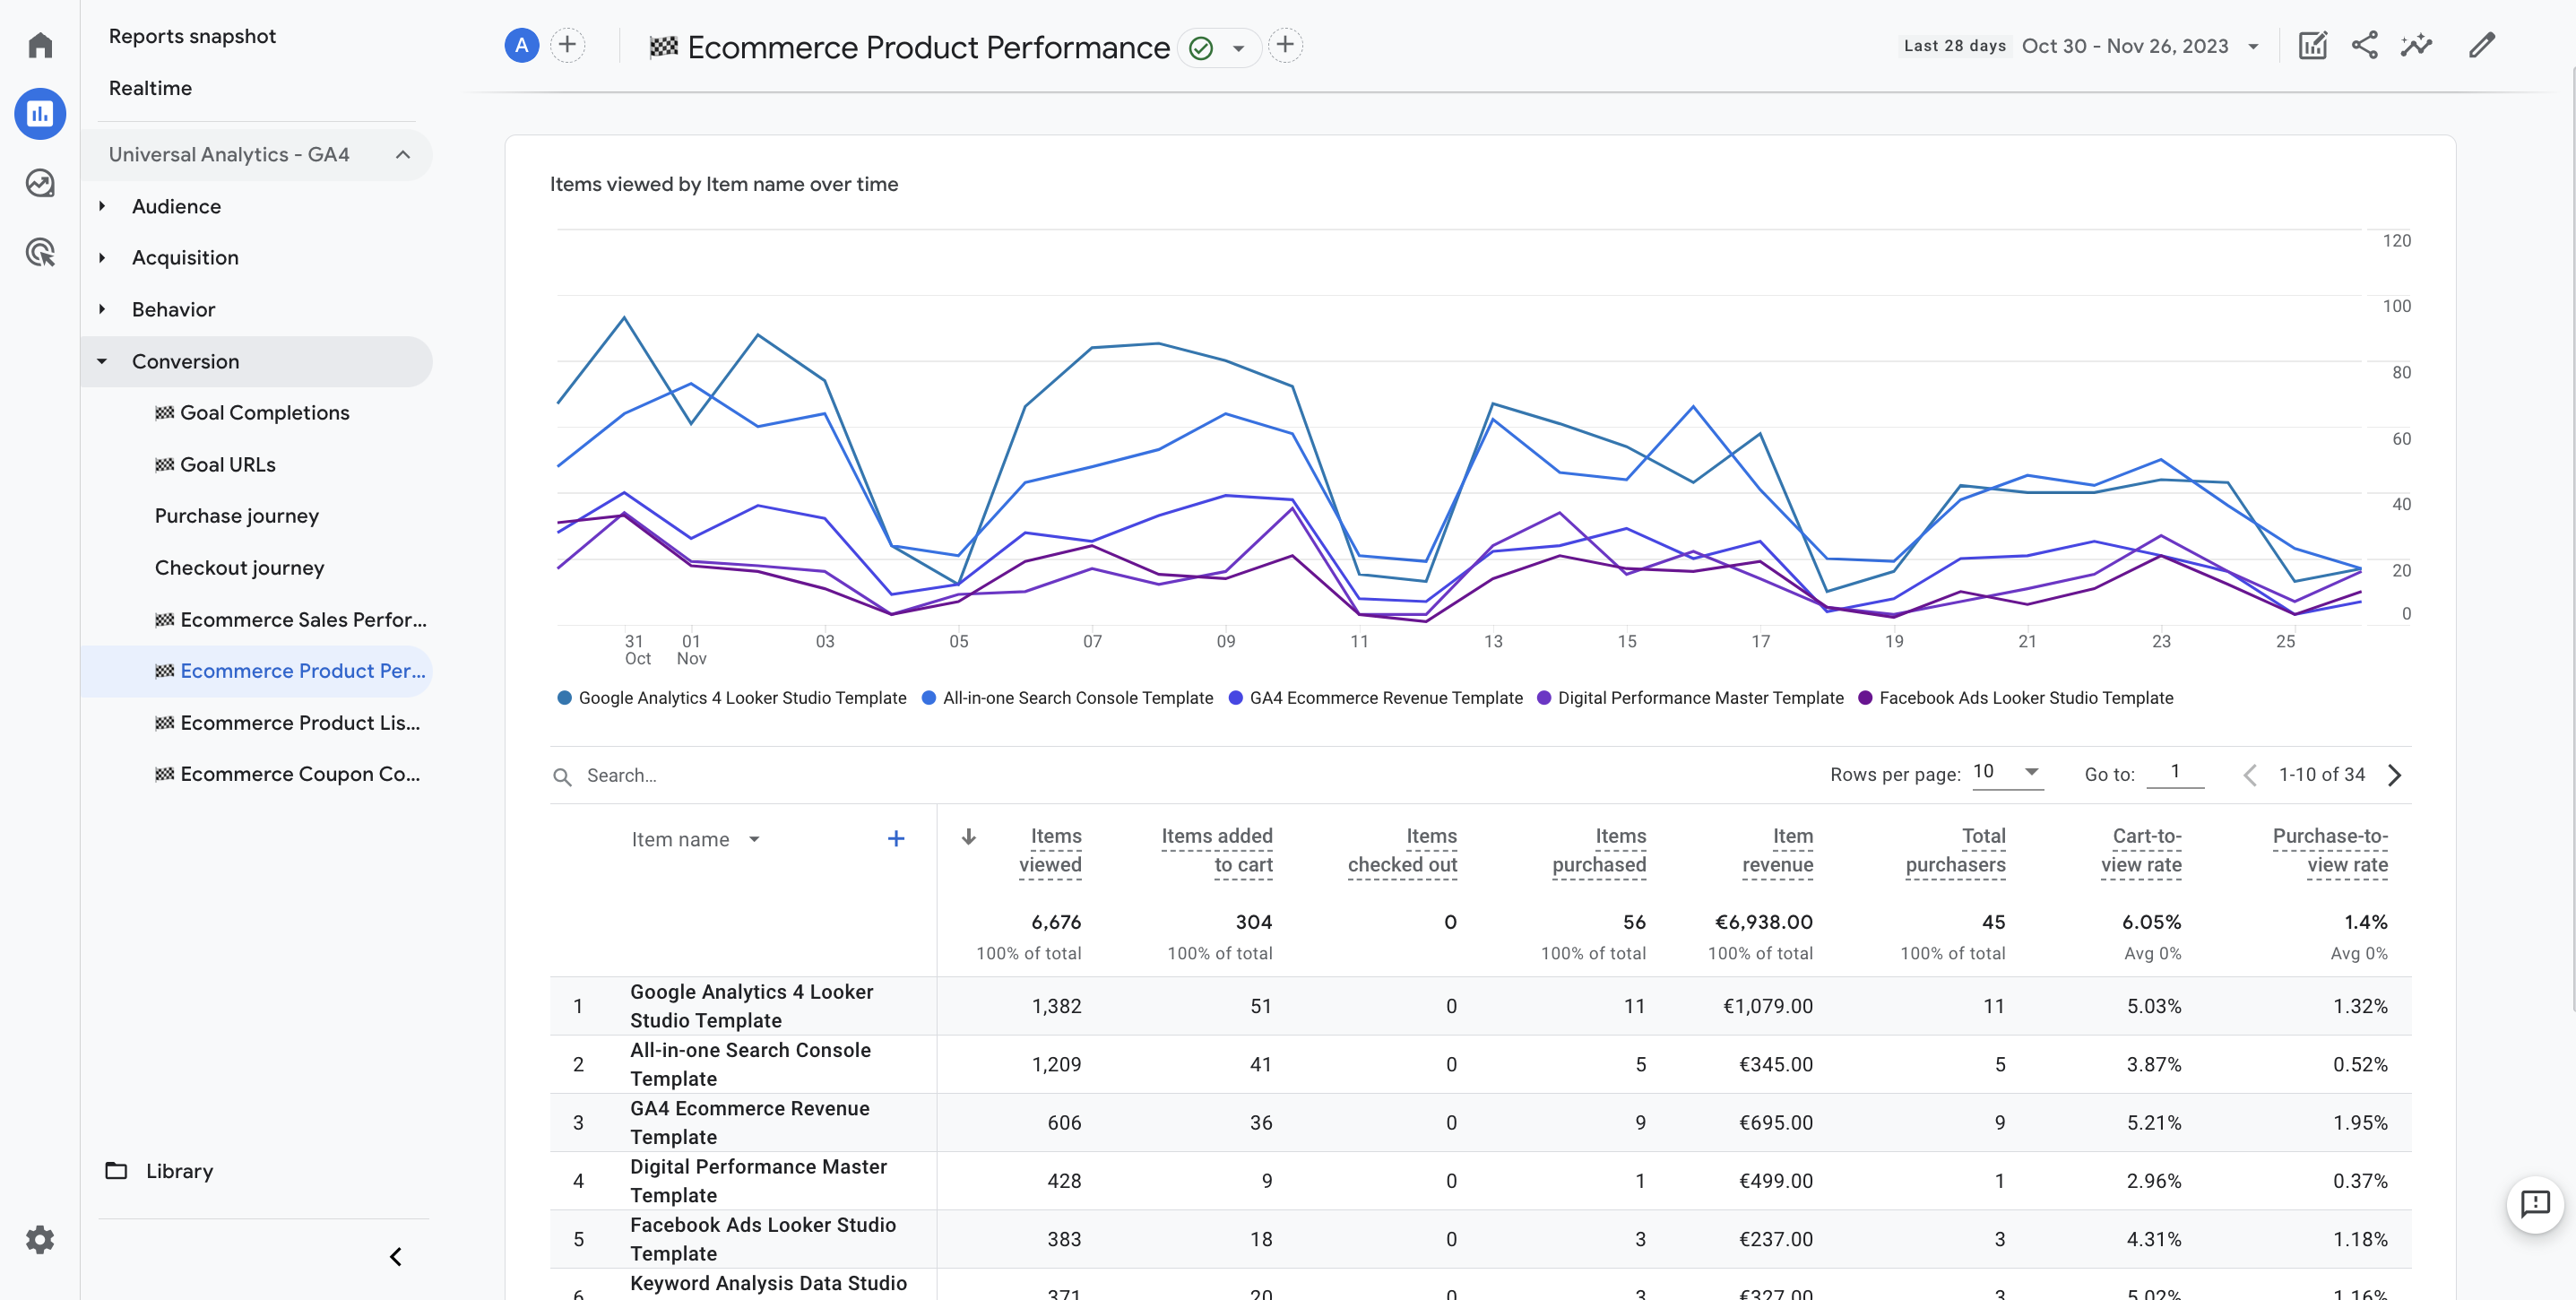Click checkered flag icon by Goal Completions

[165, 413]
